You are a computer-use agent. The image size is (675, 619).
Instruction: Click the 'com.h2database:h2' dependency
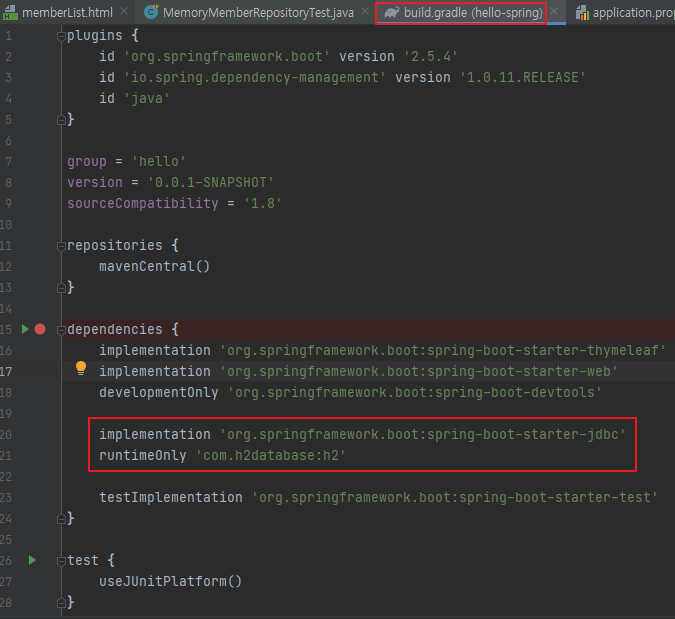[x=271, y=455]
